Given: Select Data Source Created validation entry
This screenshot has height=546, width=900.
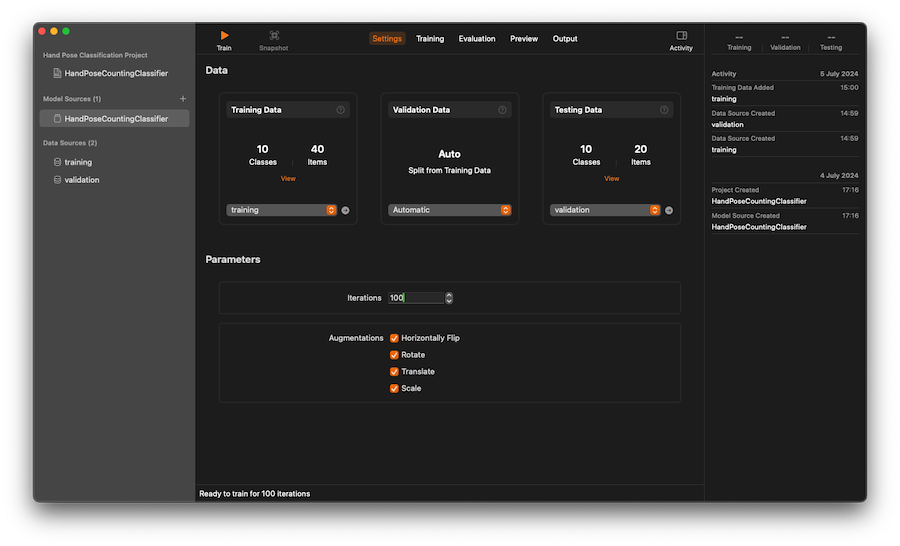Looking at the screenshot, I should (x=785, y=119).
